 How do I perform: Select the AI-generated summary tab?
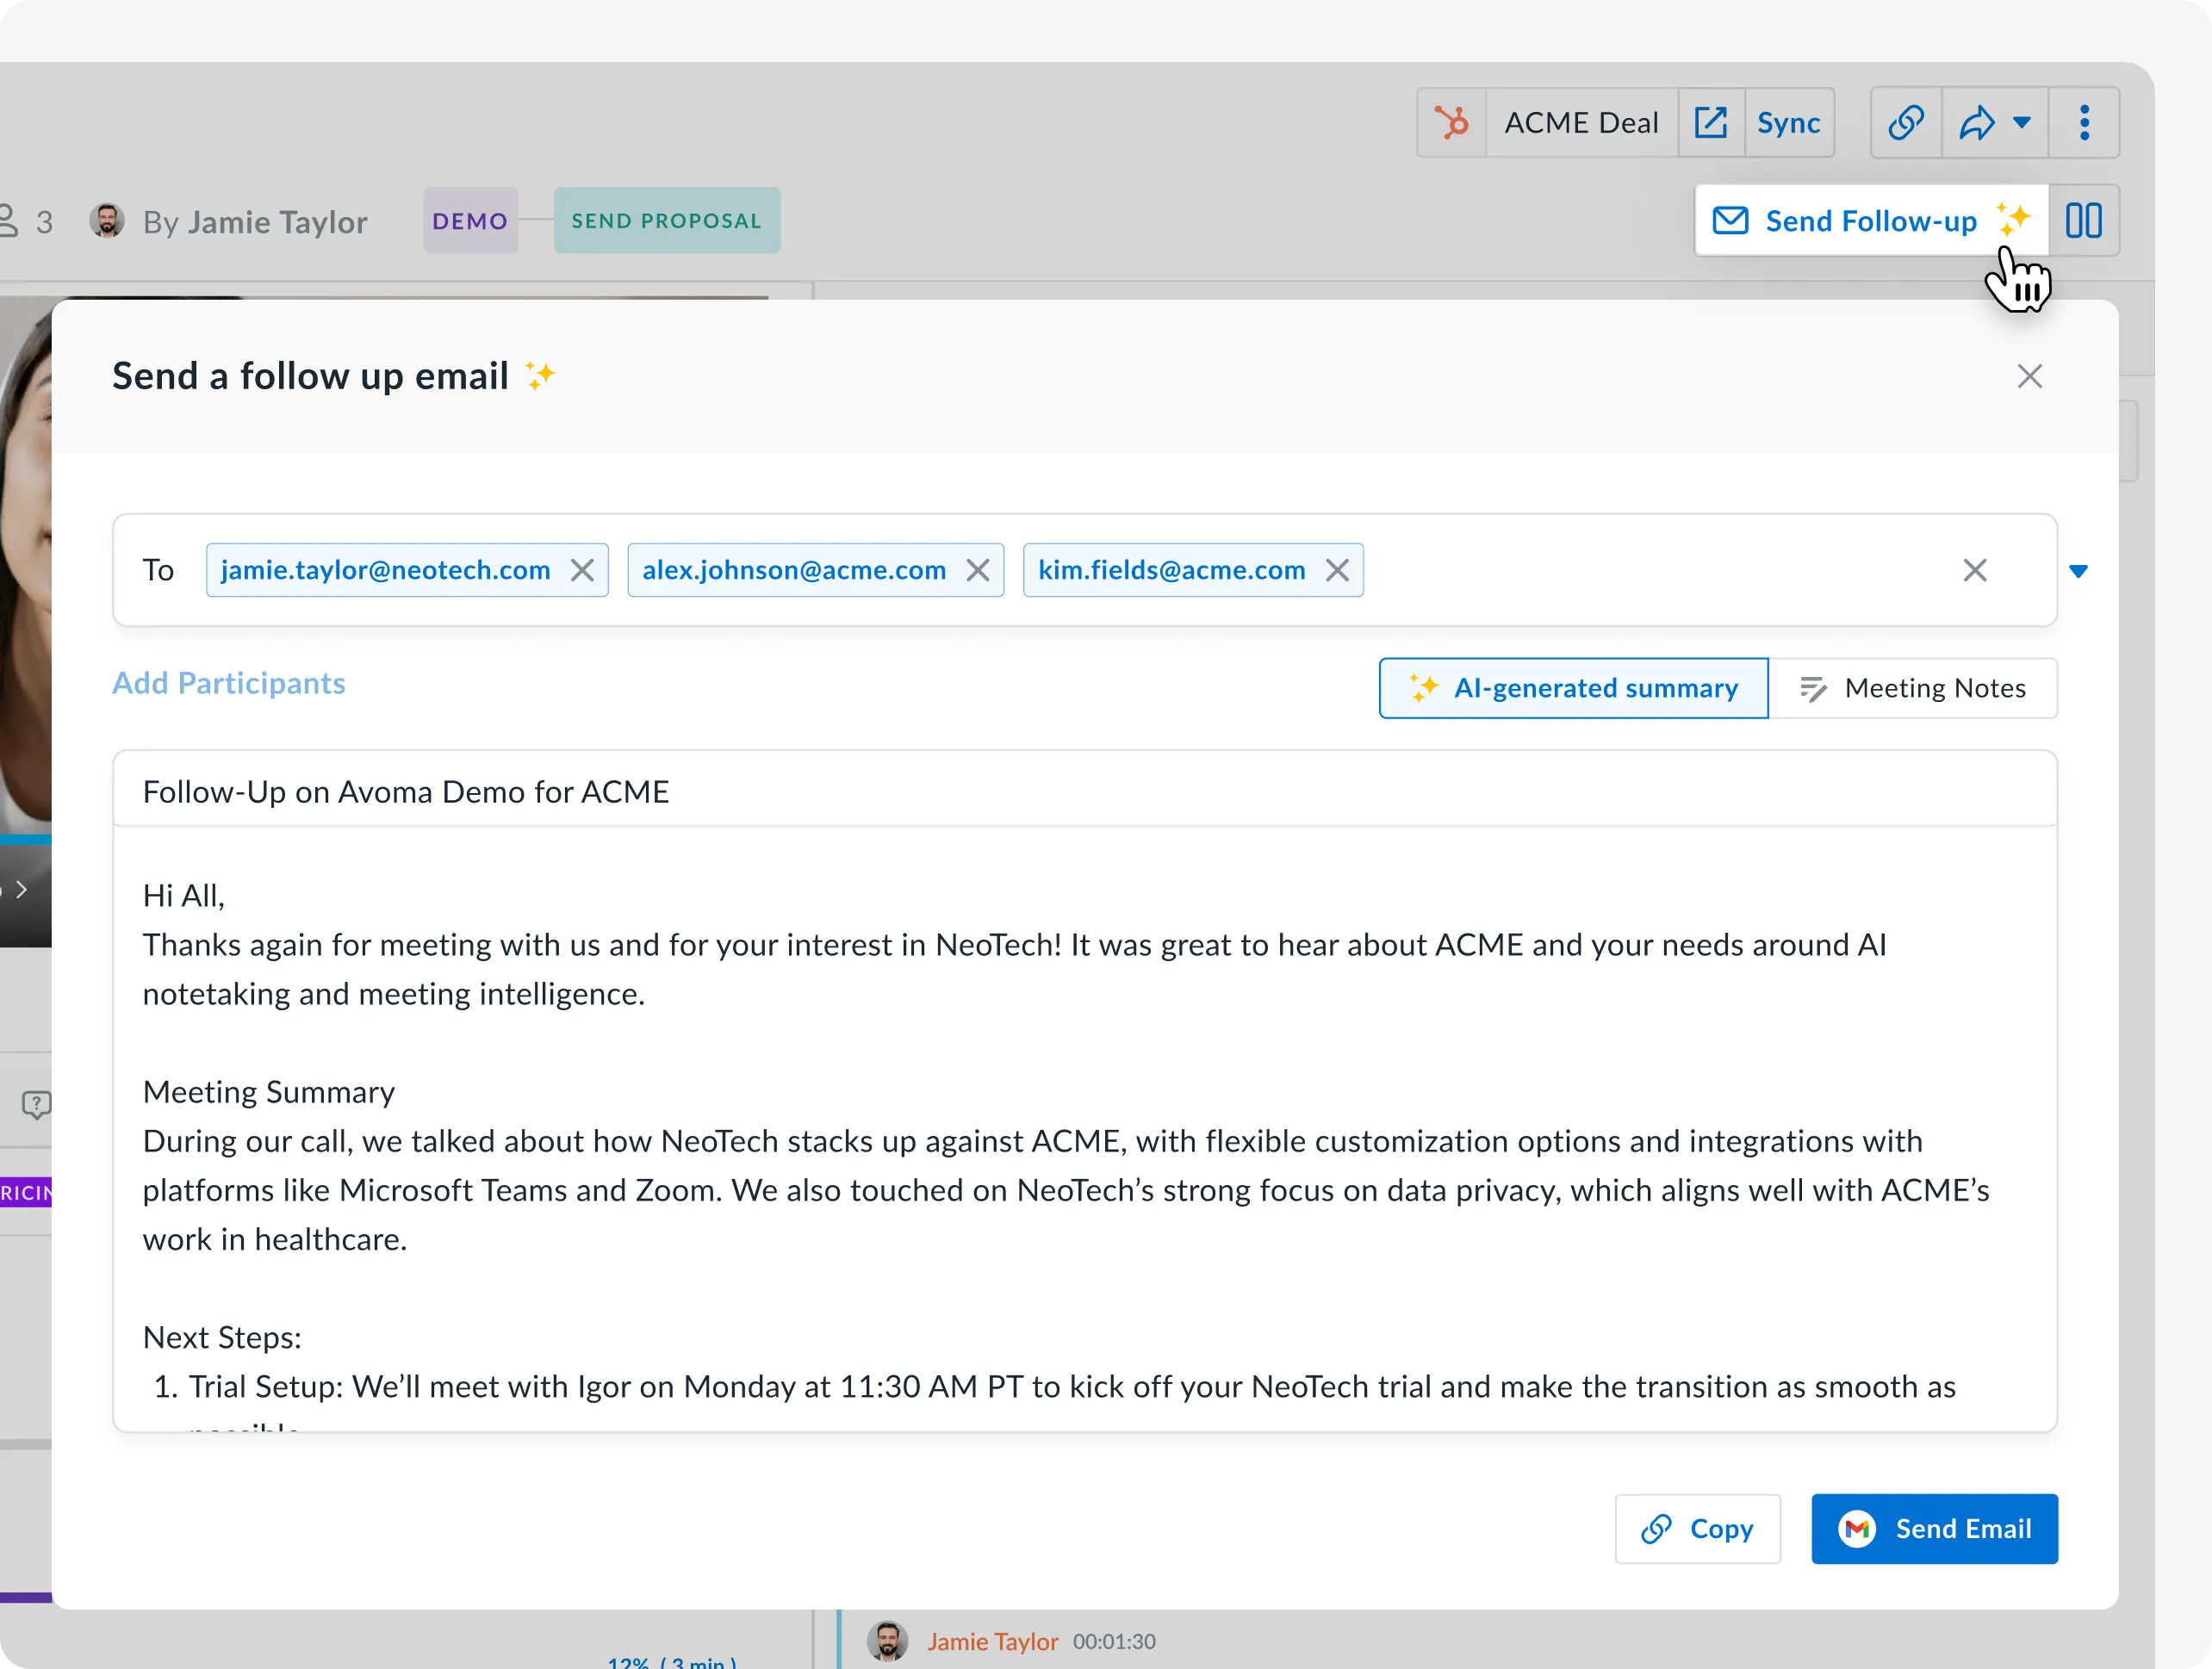(1573, 688)
